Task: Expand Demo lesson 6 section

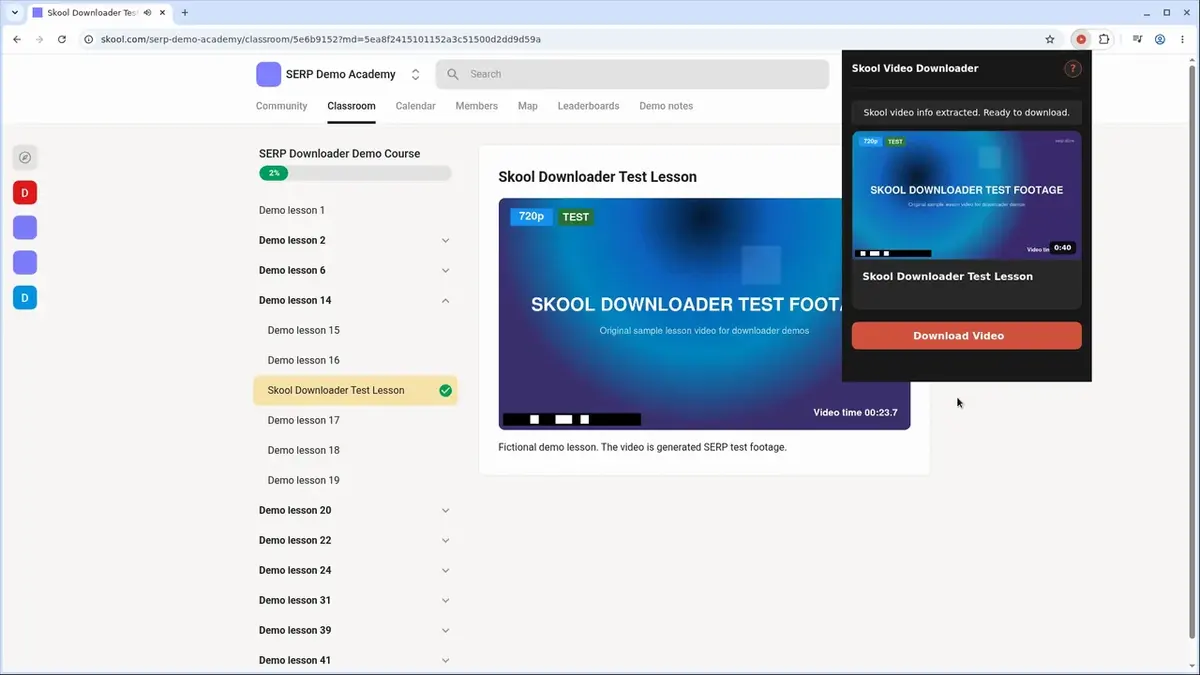Action: click(x=445, y=270)
